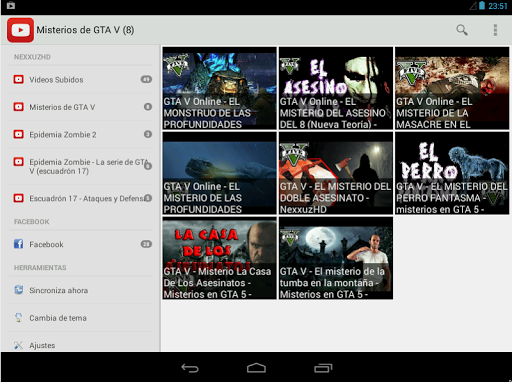Tap the red YouTube app logo
512x382 pixels.
[x=20, y=30]
